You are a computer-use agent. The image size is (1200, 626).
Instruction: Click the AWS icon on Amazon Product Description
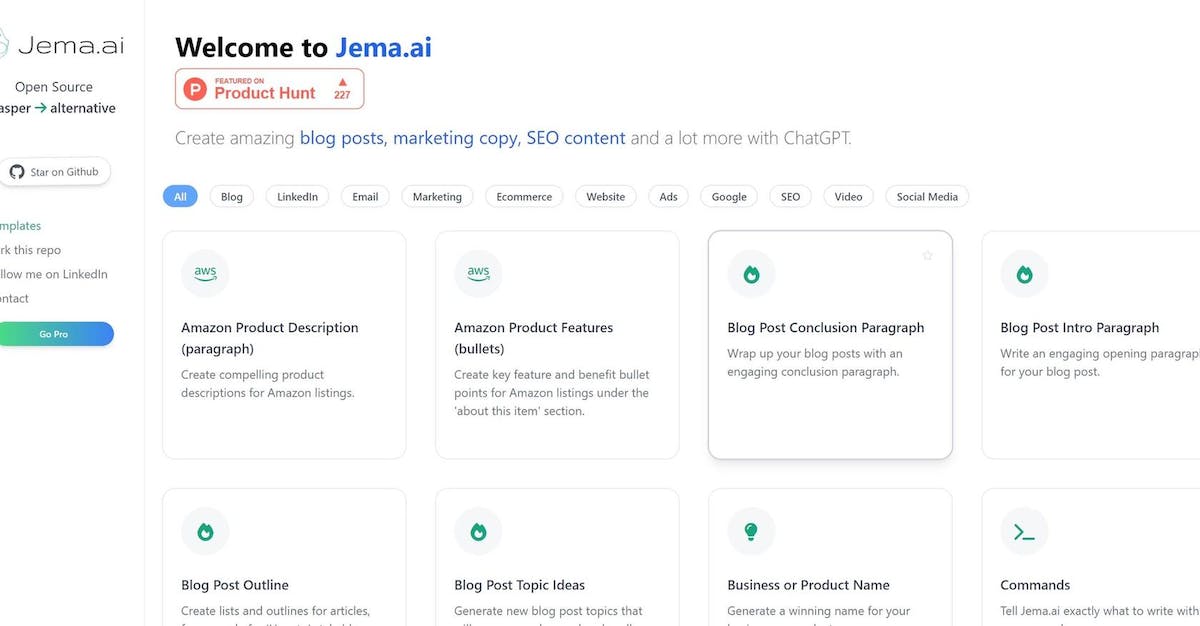(205, 274)
